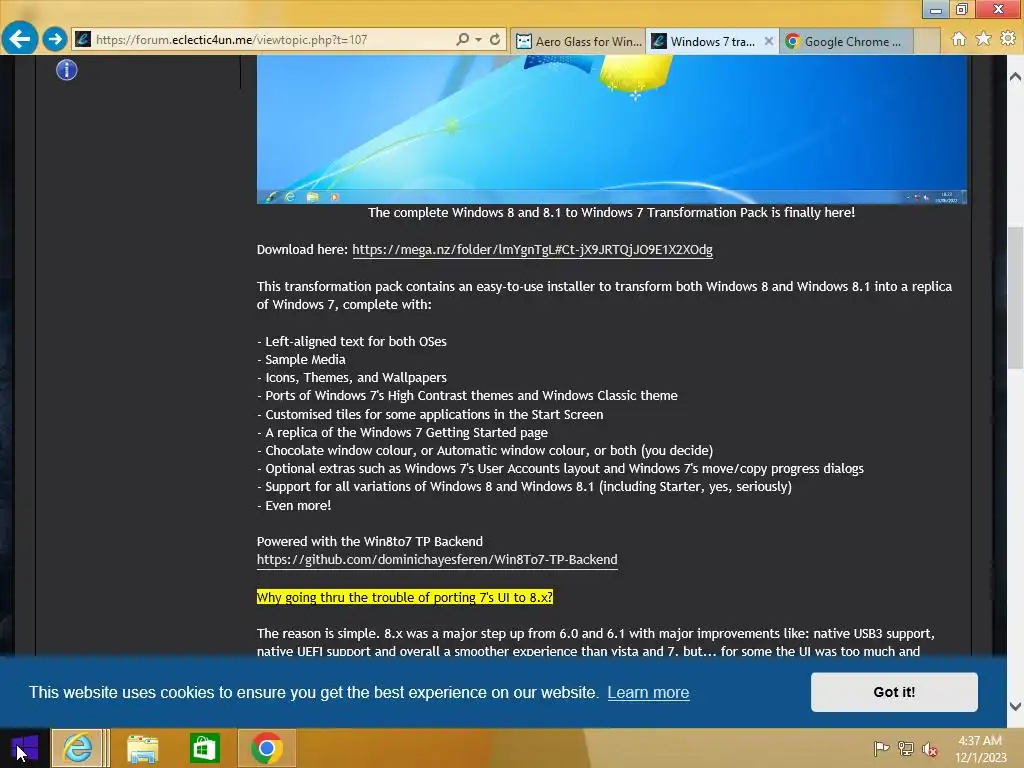Switch to the Google Chrome tab
Viewport: 1024px width, 768px height.
844,41
